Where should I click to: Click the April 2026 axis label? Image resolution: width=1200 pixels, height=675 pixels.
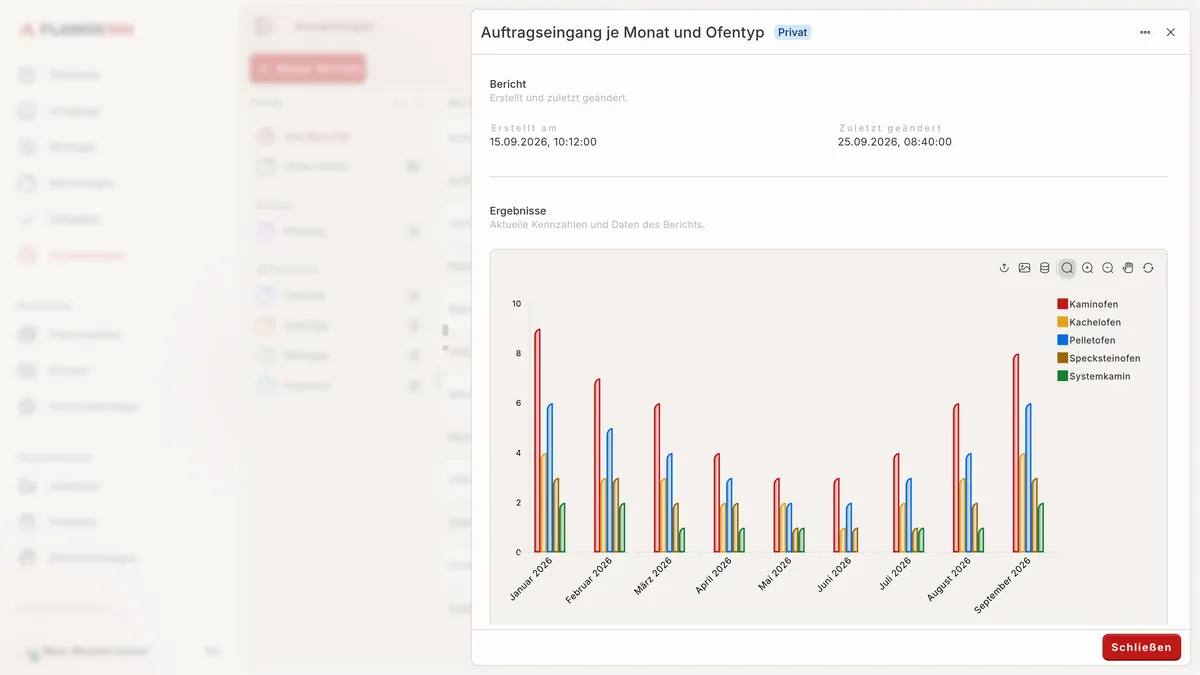coord(714,577)
